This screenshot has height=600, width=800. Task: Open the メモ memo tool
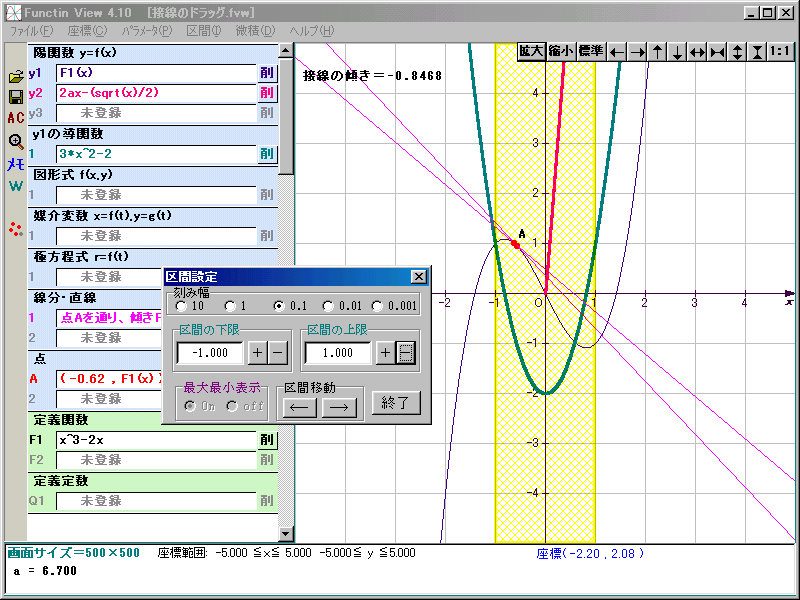point(16,164)
